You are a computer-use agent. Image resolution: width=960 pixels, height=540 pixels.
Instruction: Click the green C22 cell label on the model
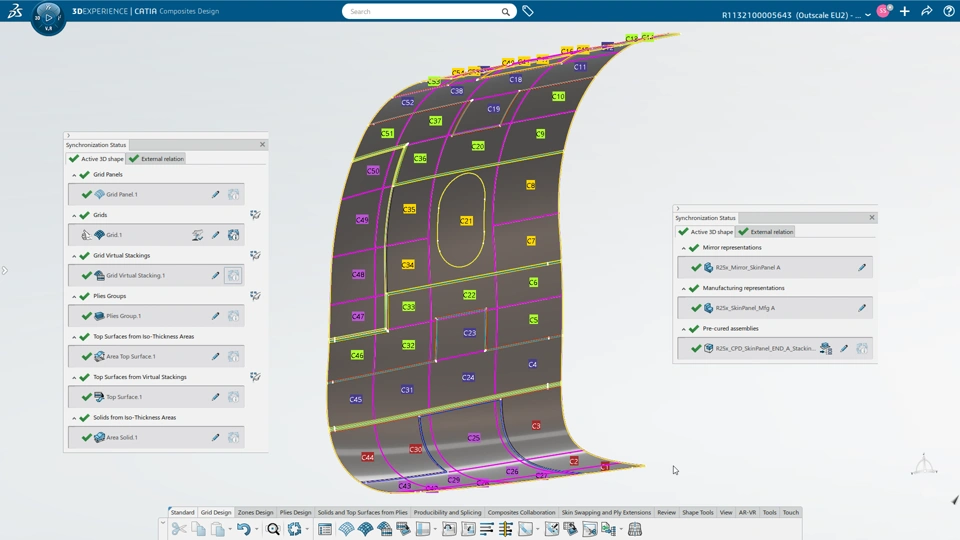[x=470, y=294]
